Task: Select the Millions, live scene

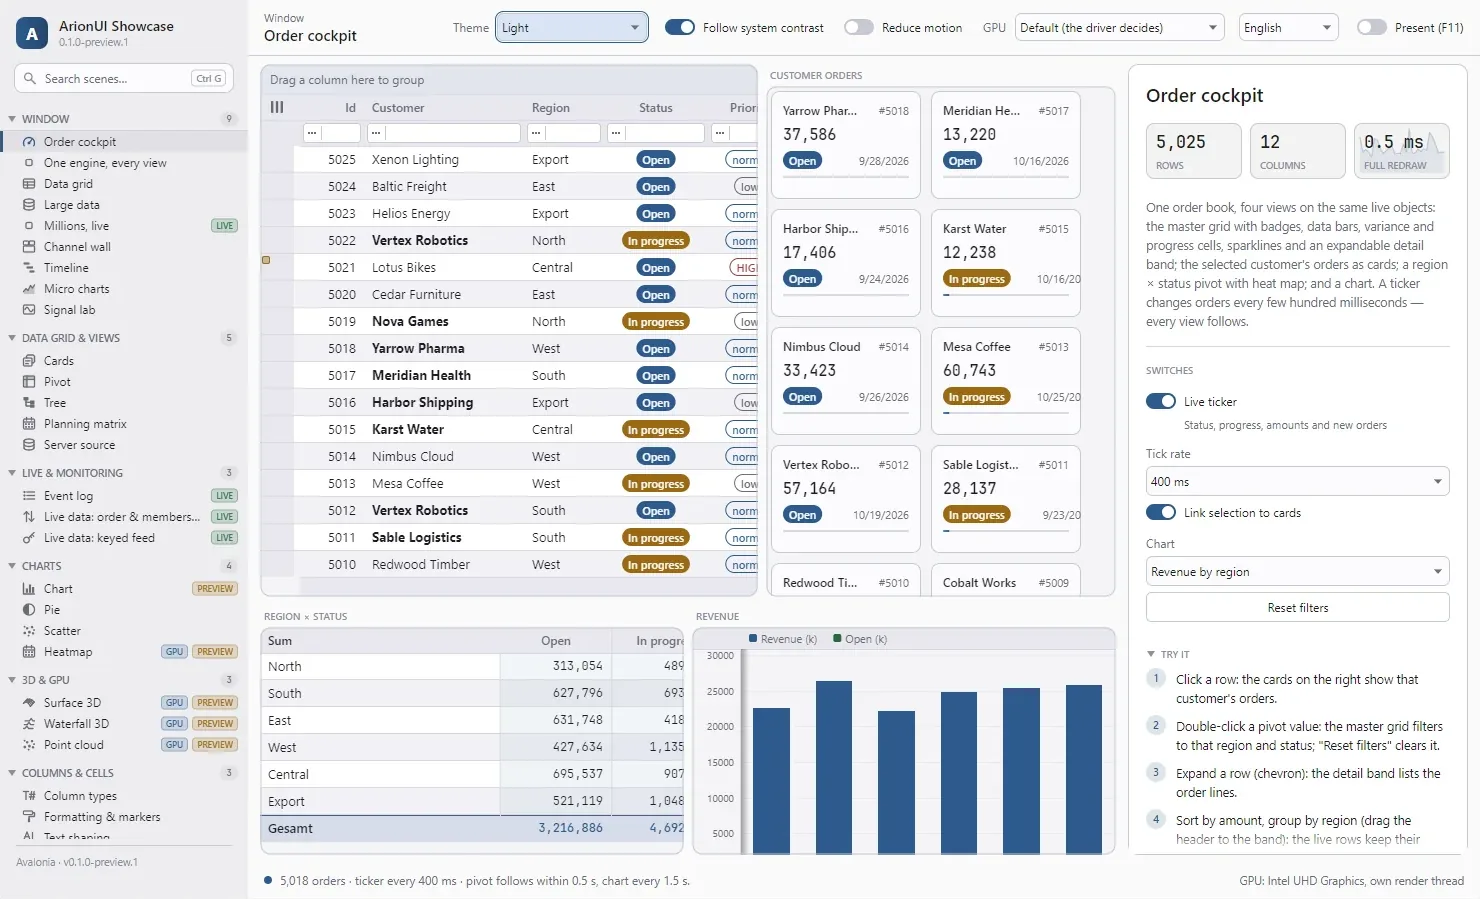Action: coord(124,226)
